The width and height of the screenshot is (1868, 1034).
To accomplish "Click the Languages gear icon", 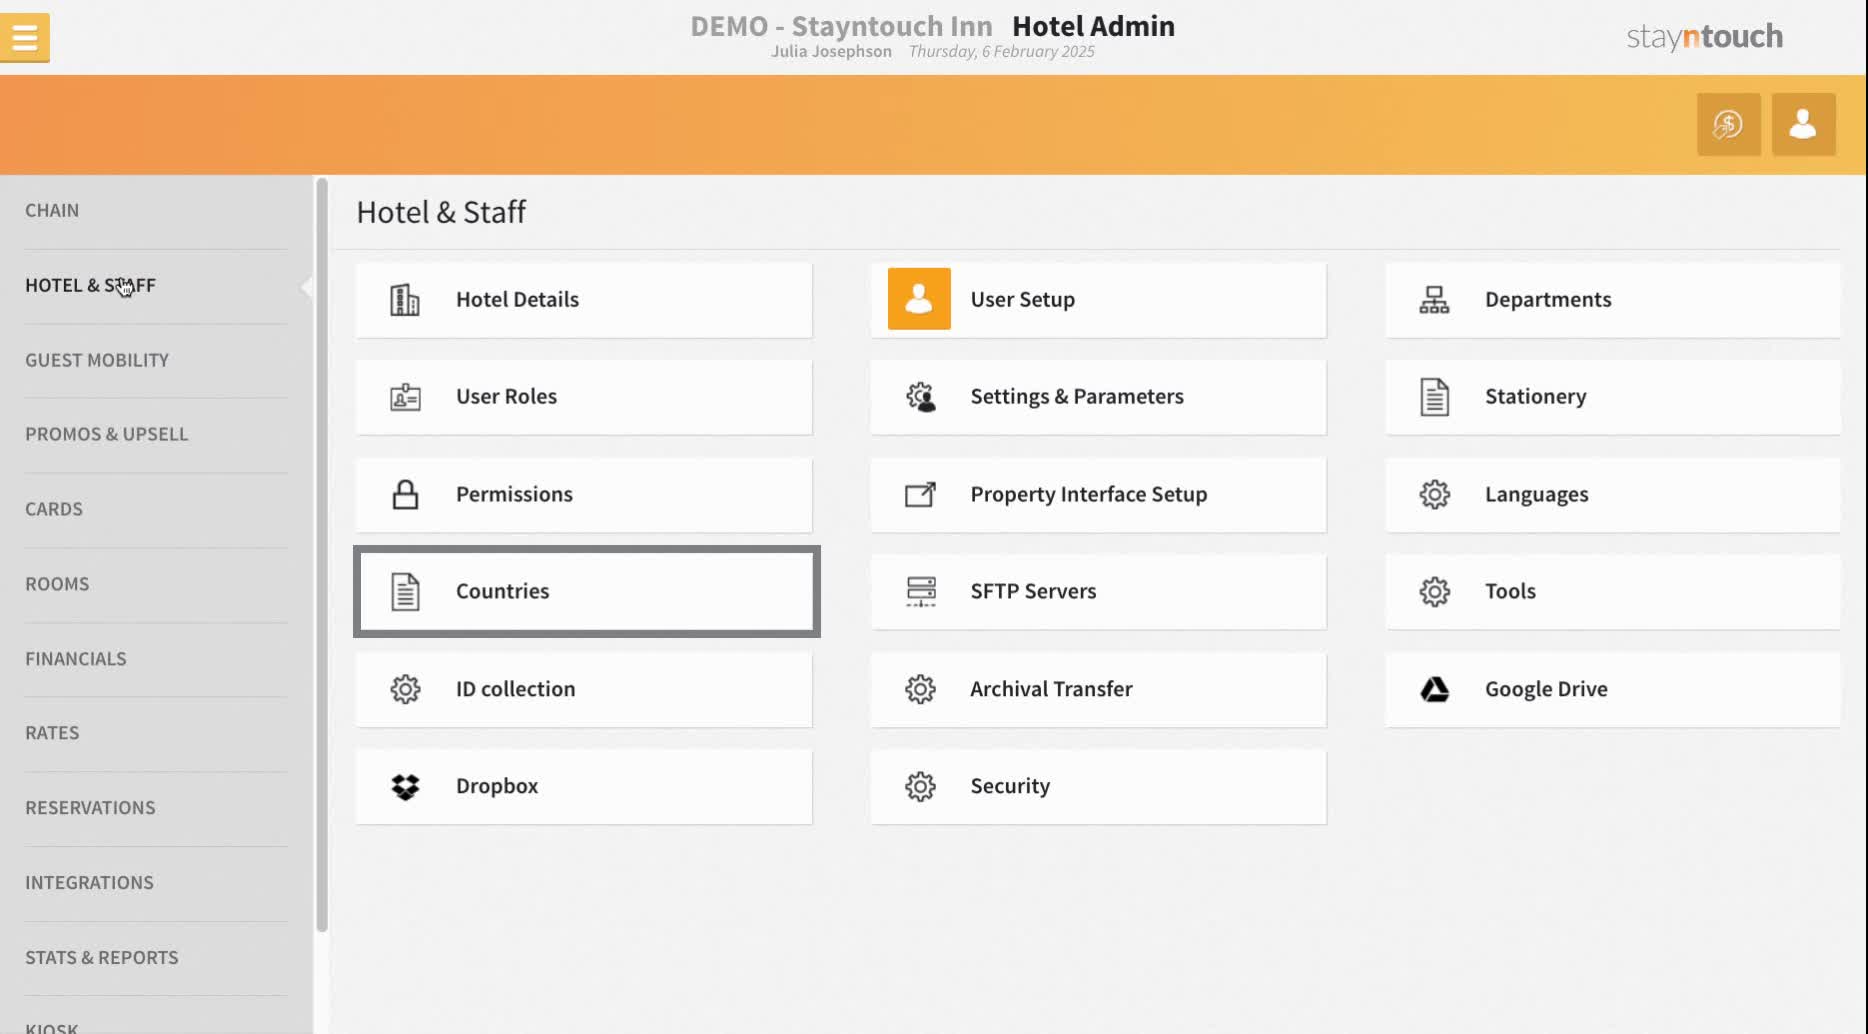I will click(x=1434, y=494).
